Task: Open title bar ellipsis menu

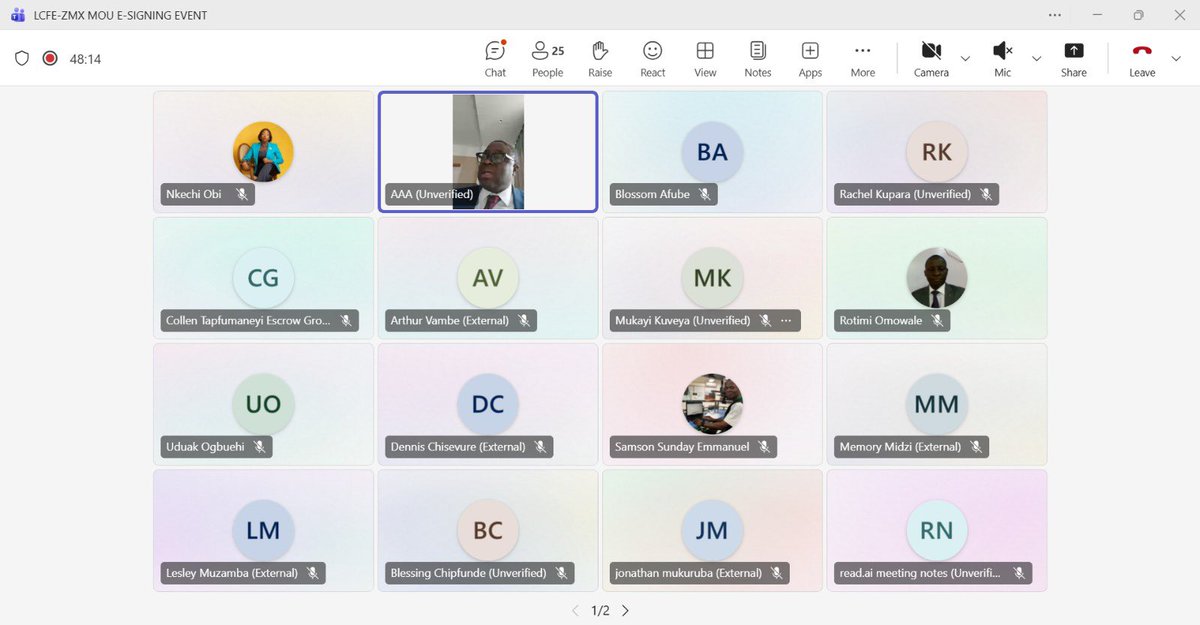Action: coord(1055,15)
